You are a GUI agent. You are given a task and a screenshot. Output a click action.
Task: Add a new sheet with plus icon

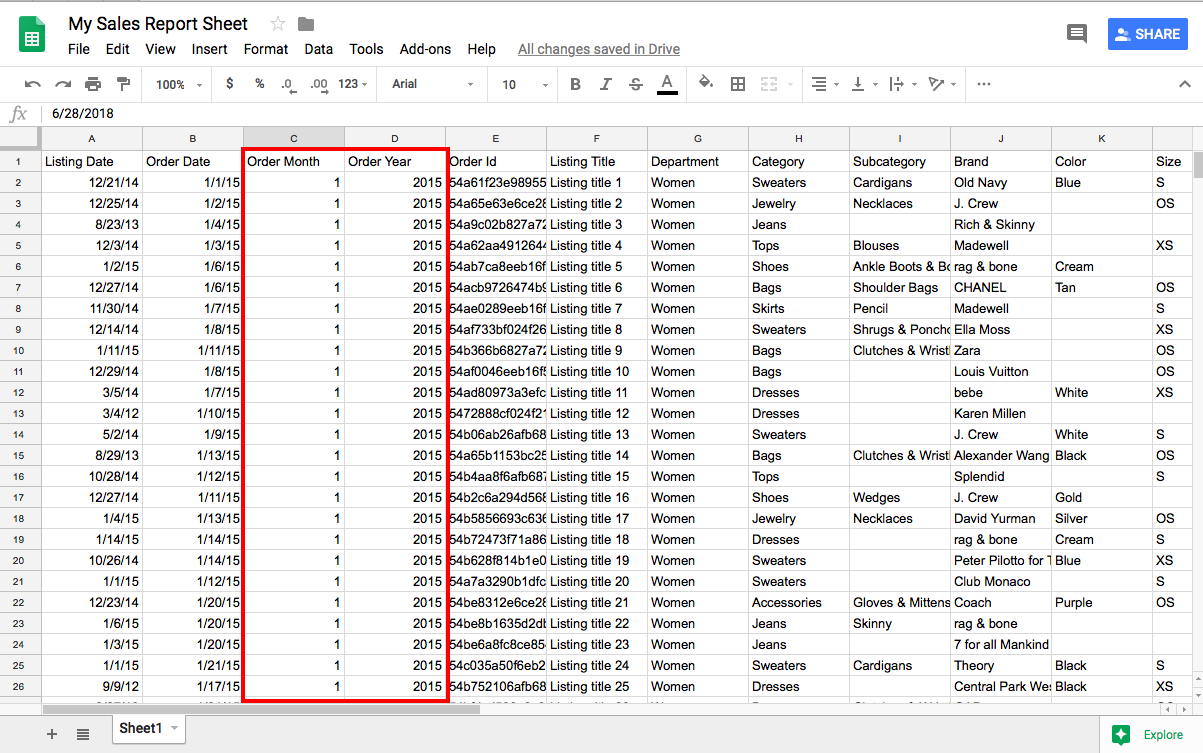click(x=52, y=733)
